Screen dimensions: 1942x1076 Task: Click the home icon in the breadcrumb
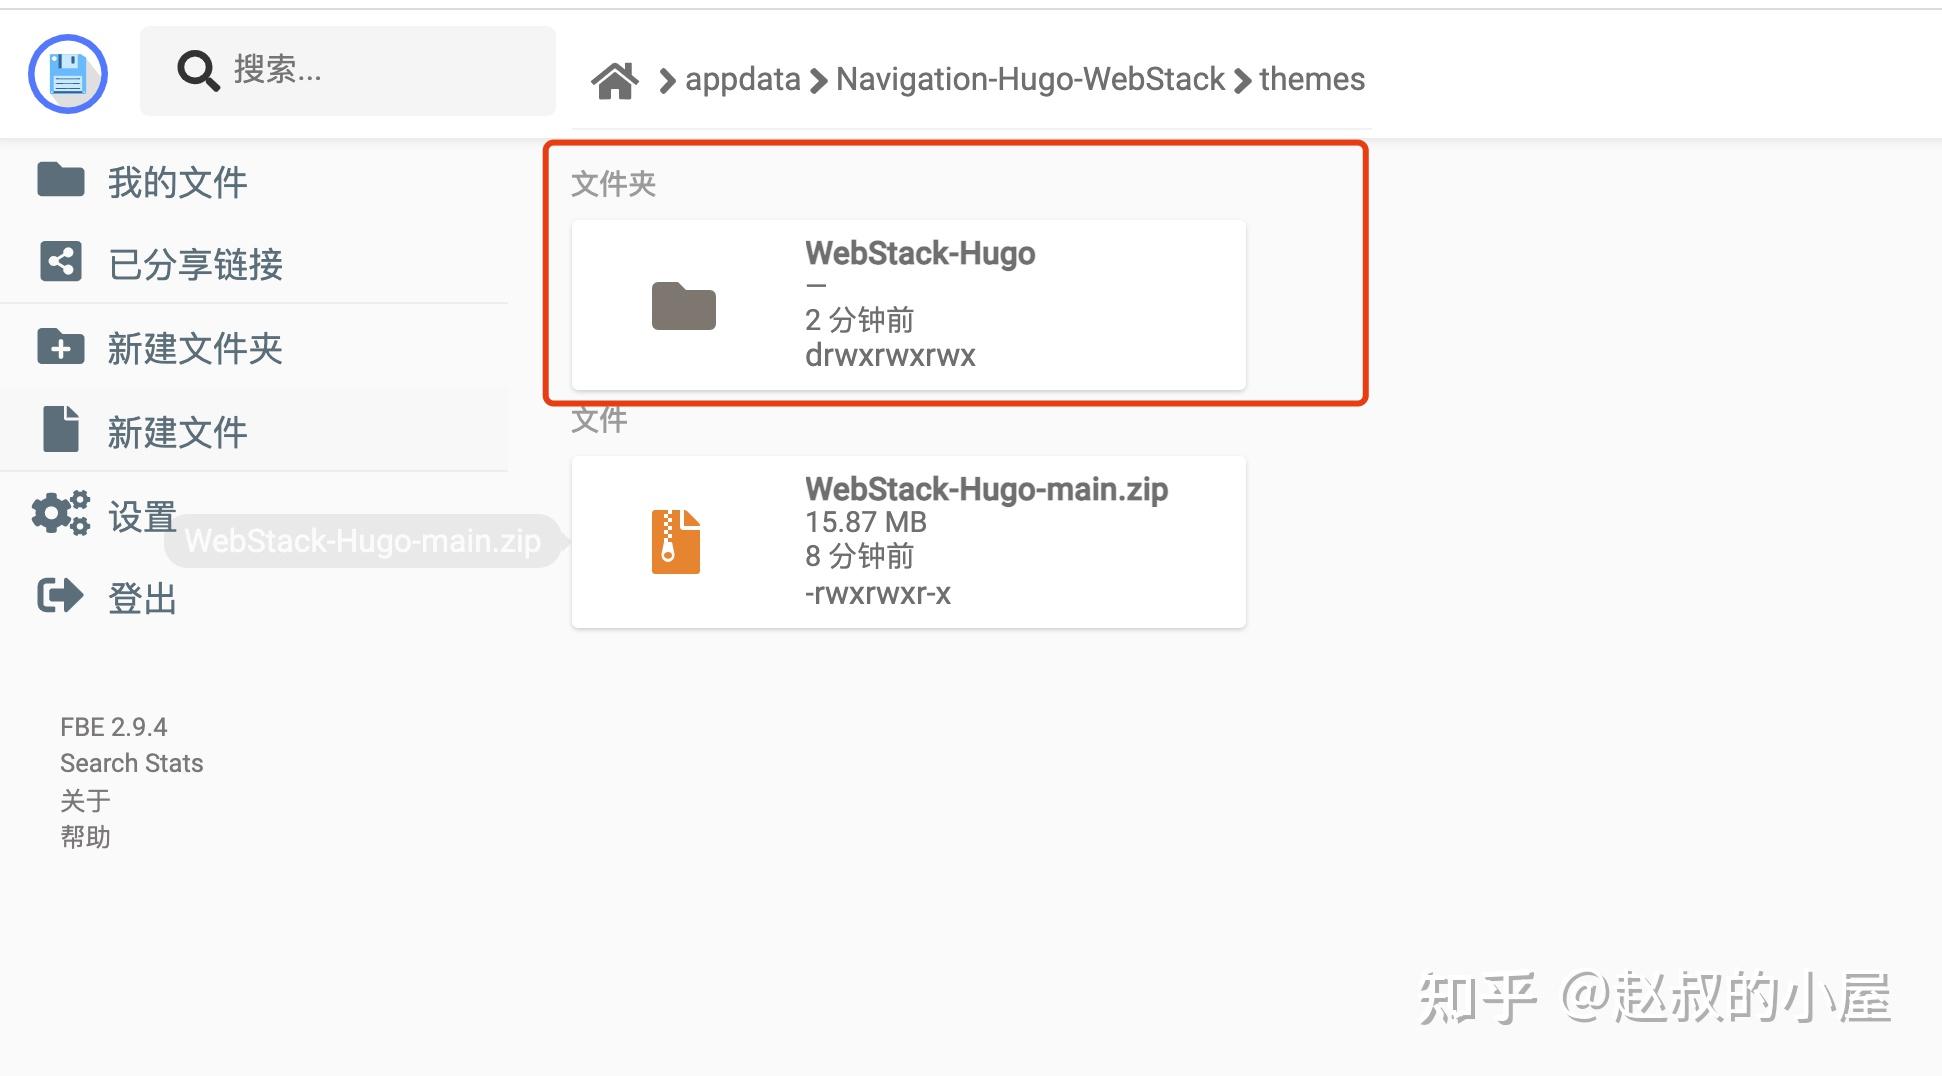coord(616,78)
